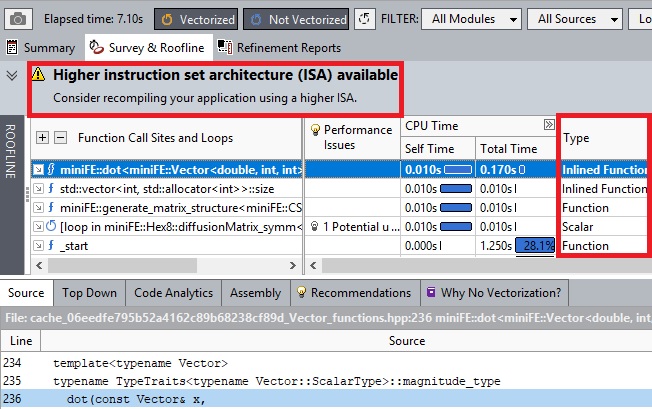Toggle the Not Vectorized filter

pos(296,18)
